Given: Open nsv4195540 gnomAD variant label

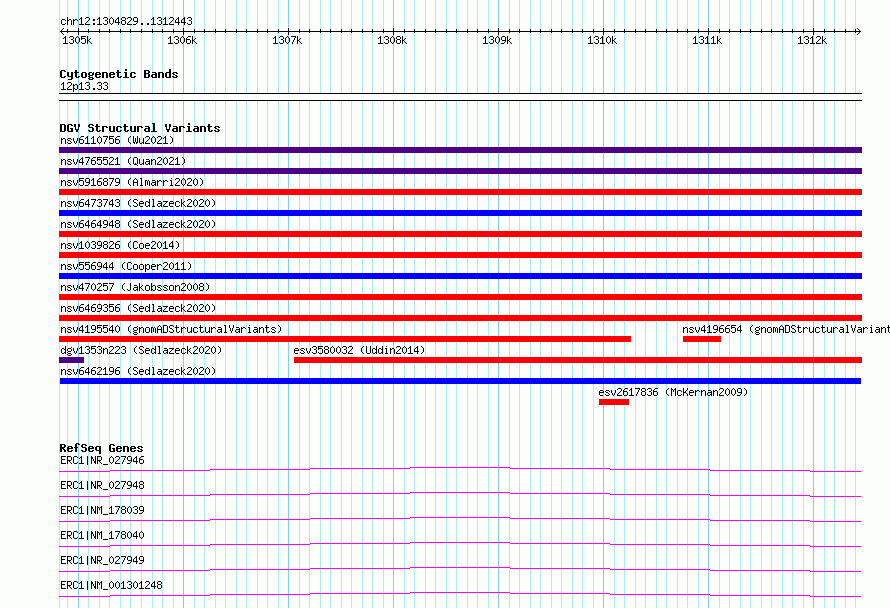Looking at the screenshot, I should click(x=171, y=329).
